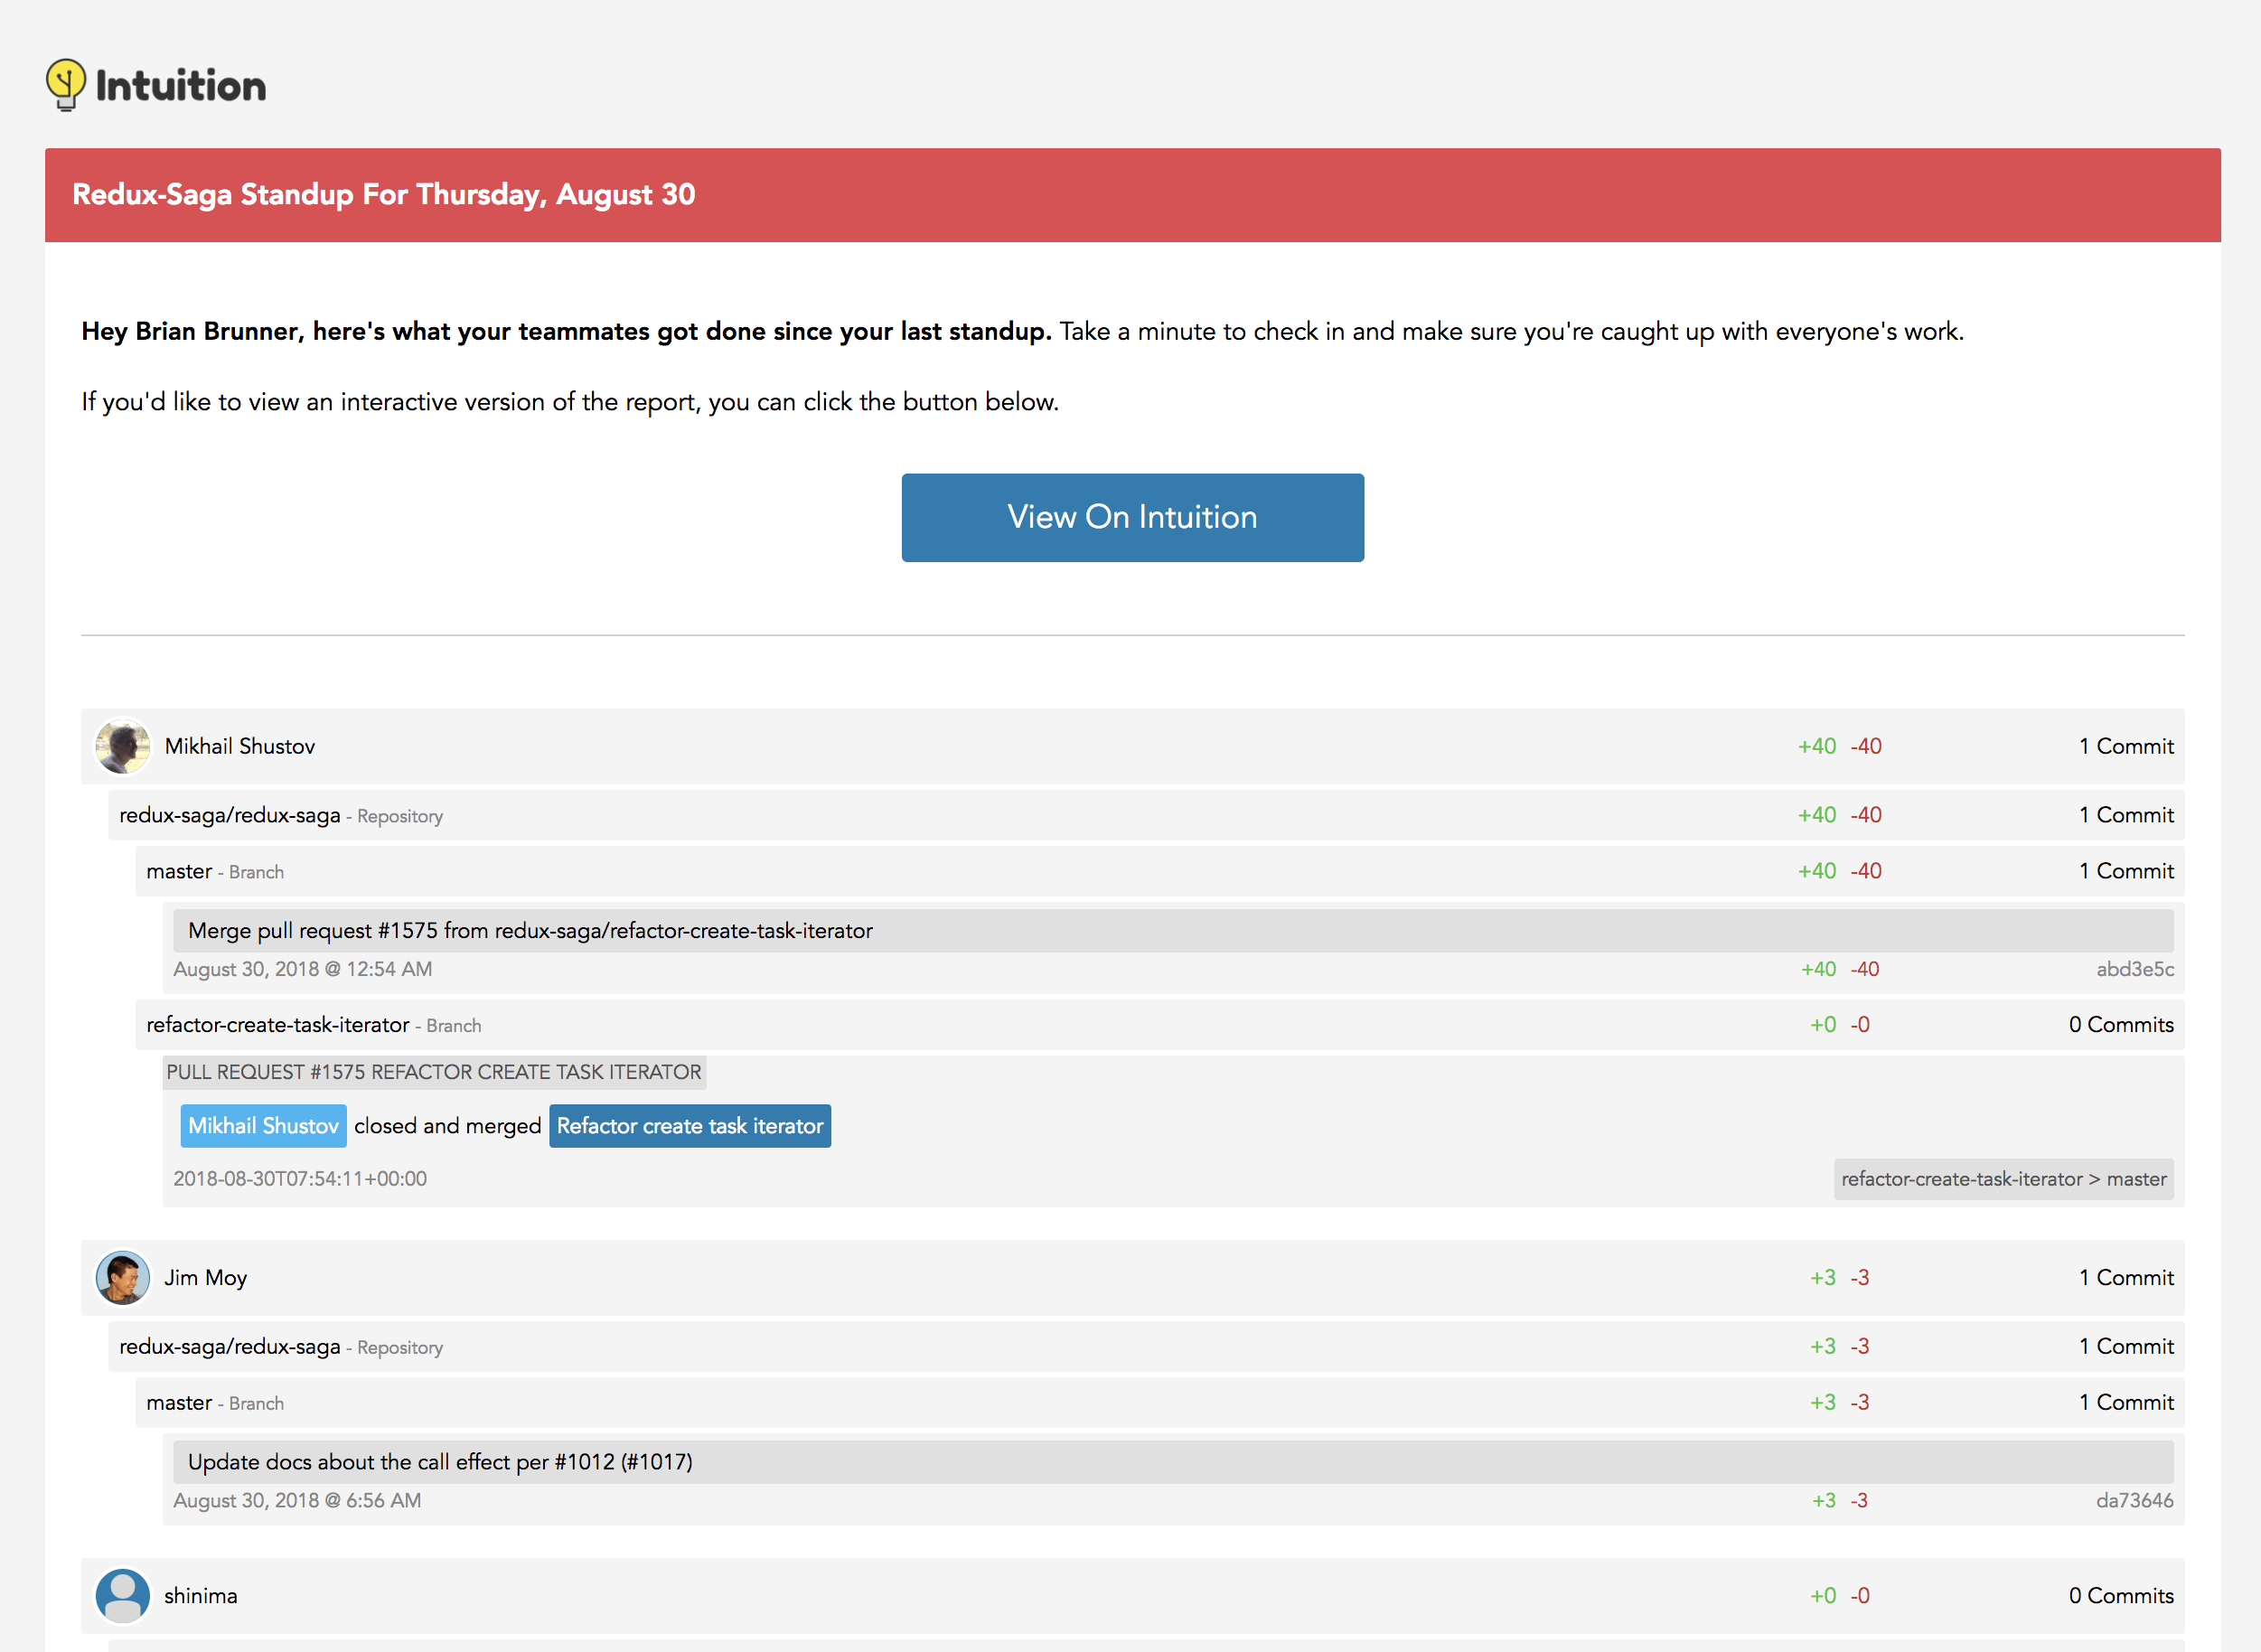Select the refactor-create-task-iterator branch row
The height and width of the screenshot is (1652, 2261).
(278, 1025)
